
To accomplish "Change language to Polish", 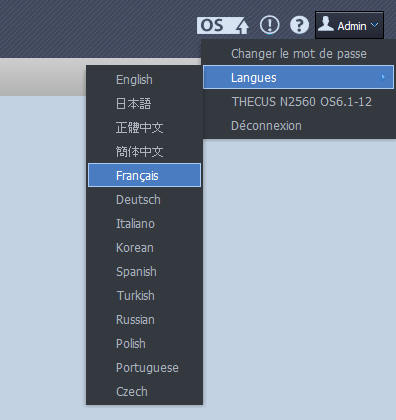I will point(144,344).
